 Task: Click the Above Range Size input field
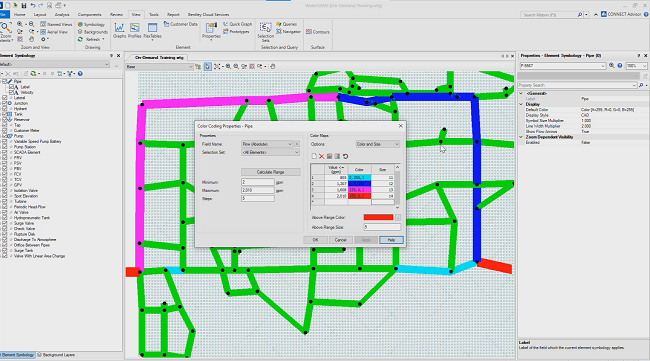[x=382, y=227]
